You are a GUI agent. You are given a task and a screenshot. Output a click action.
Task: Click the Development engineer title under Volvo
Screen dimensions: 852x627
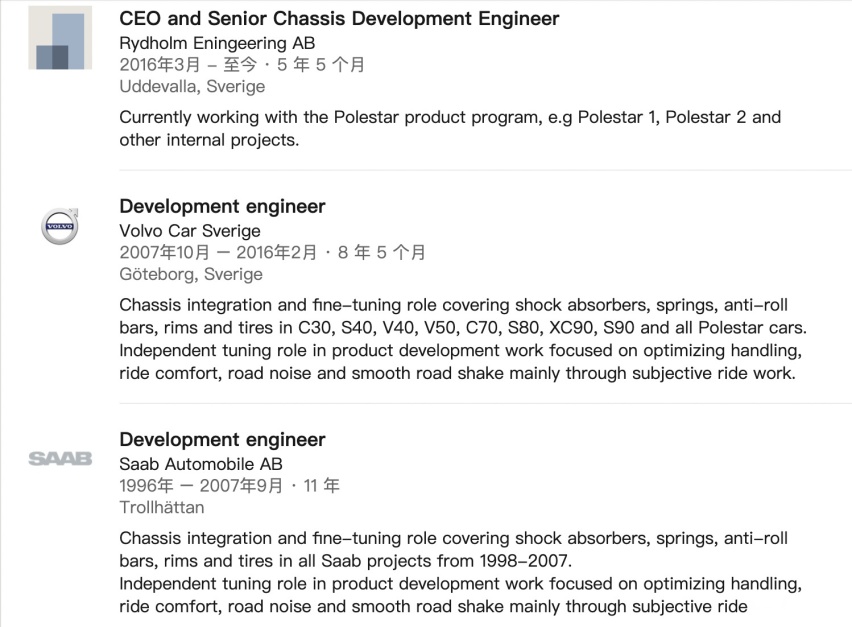pos(222,206)
